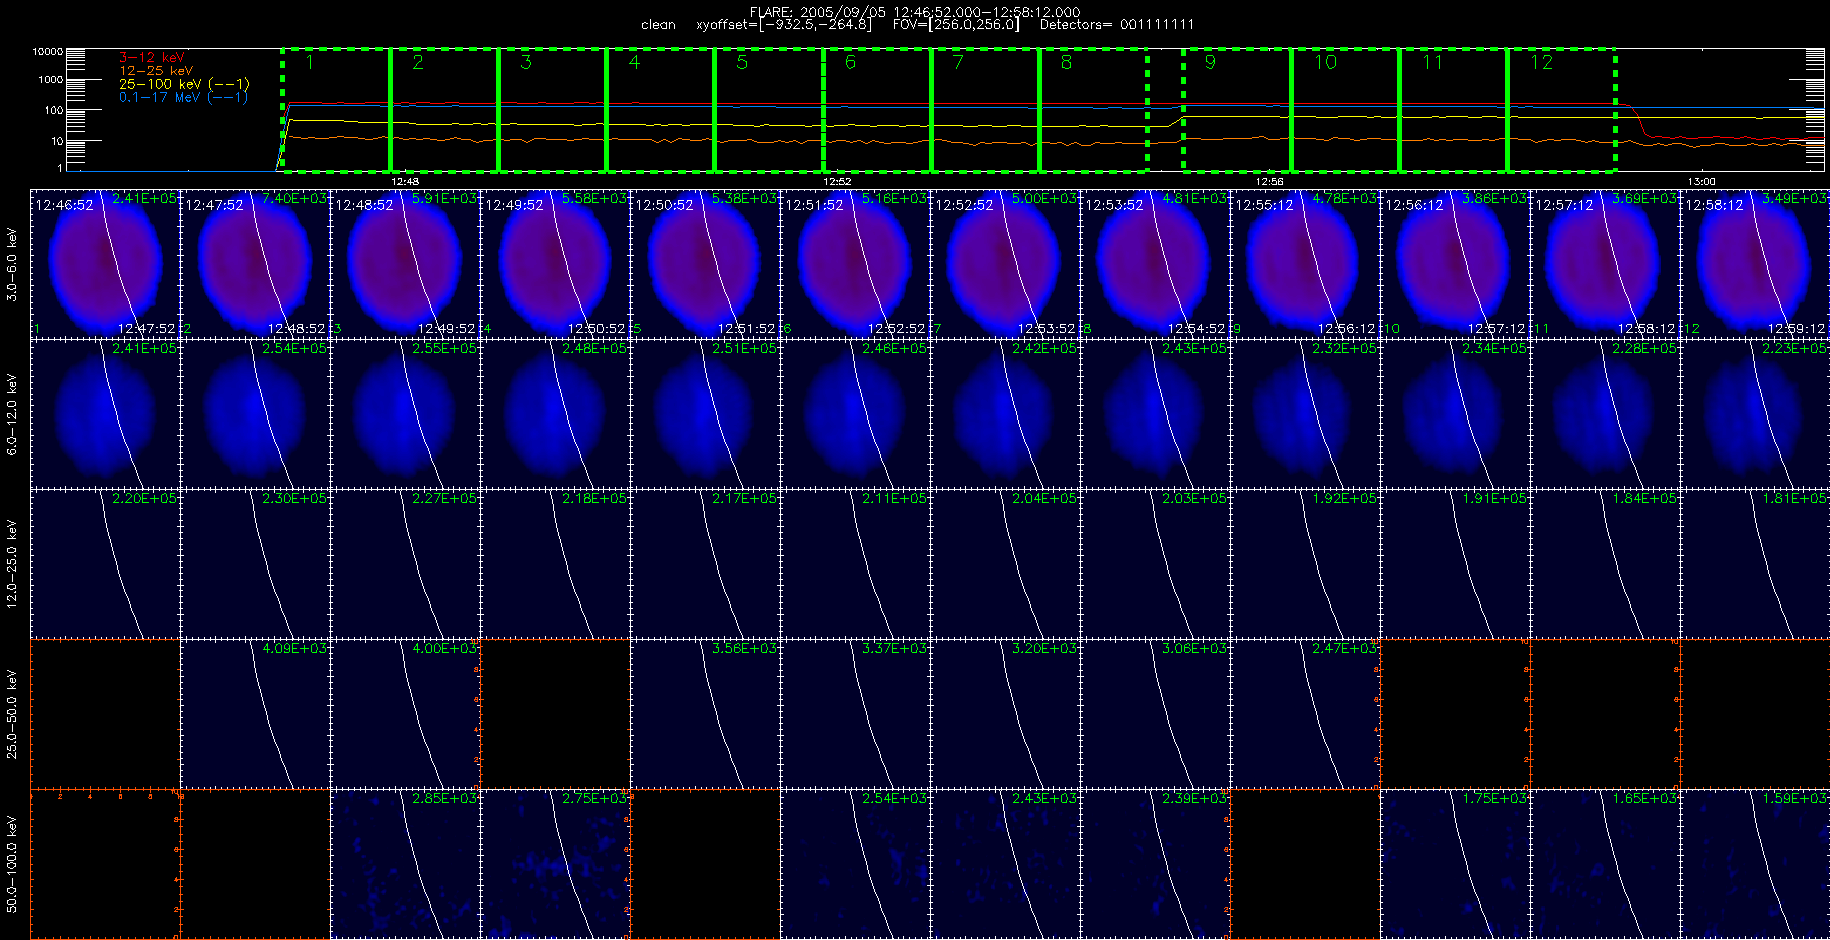This screenshot has height=940, width=1830.
Task: Click the red '3-12 keV' legend entry
Action: 151,58
